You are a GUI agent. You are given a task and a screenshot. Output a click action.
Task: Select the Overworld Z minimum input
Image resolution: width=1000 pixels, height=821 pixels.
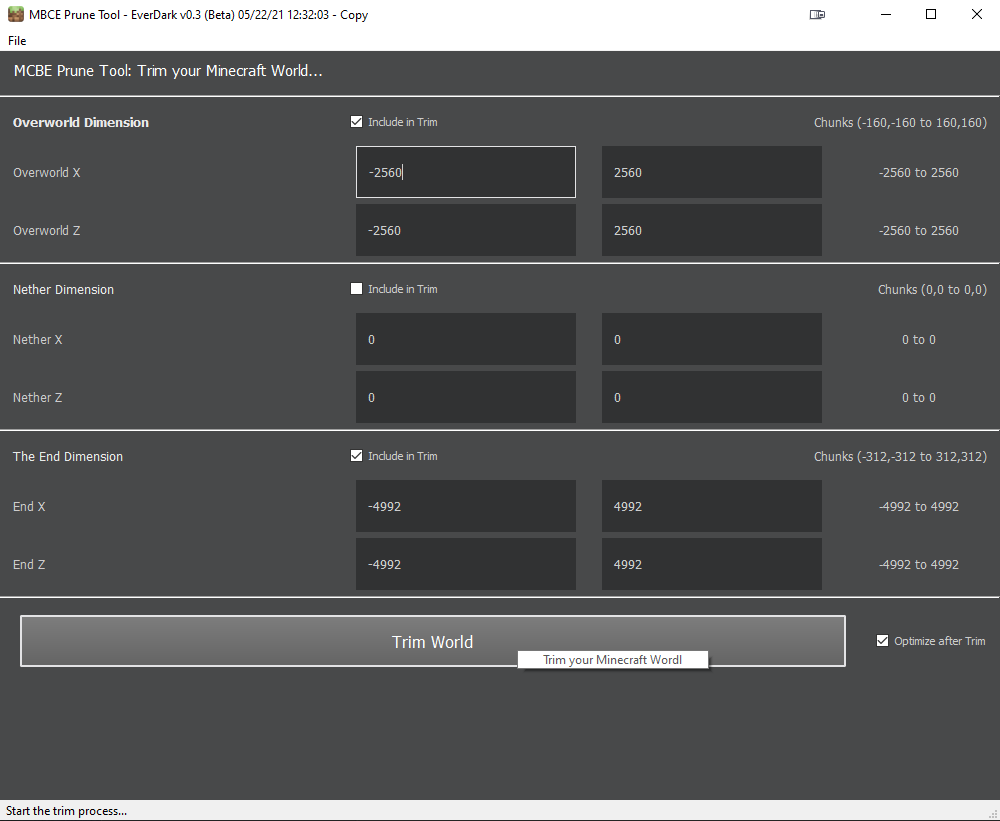click(466, 230)
